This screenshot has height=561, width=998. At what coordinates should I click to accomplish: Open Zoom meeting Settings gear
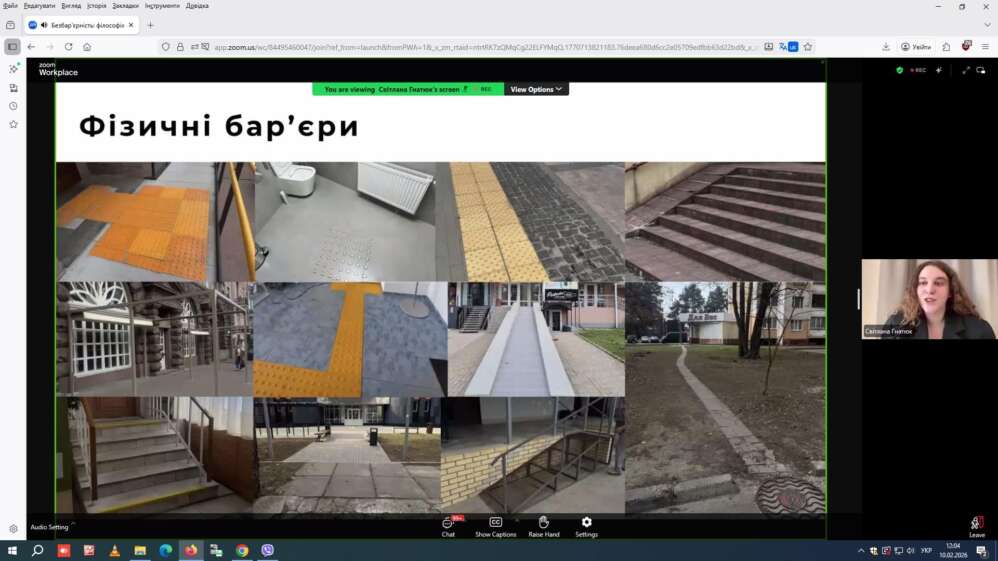click(586, 526)
